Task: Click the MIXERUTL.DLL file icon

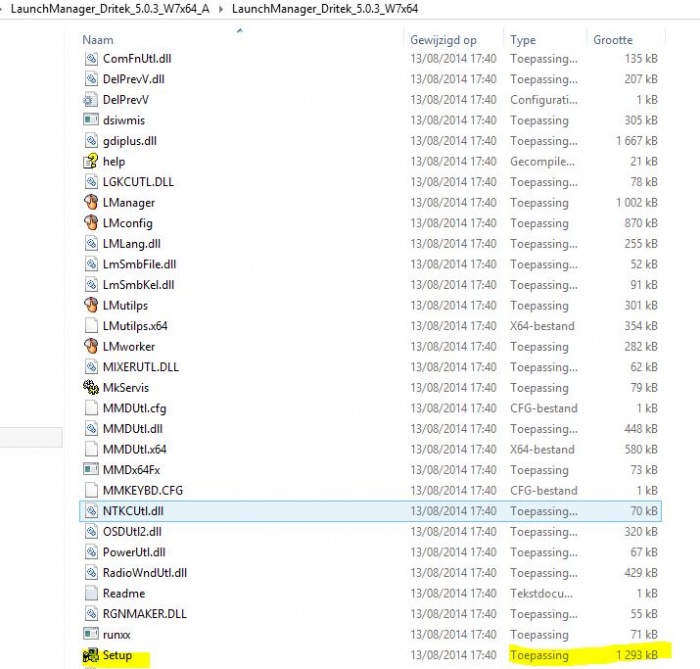Action: 91,367
